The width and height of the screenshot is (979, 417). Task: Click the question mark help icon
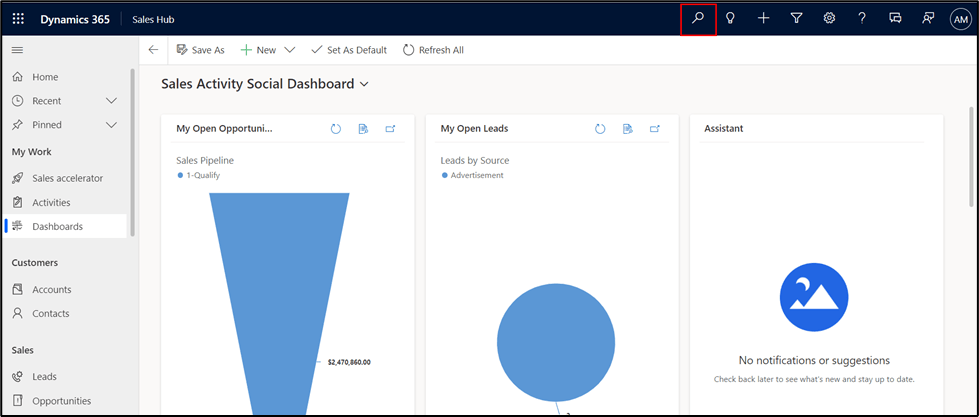(x=862, y=19)
